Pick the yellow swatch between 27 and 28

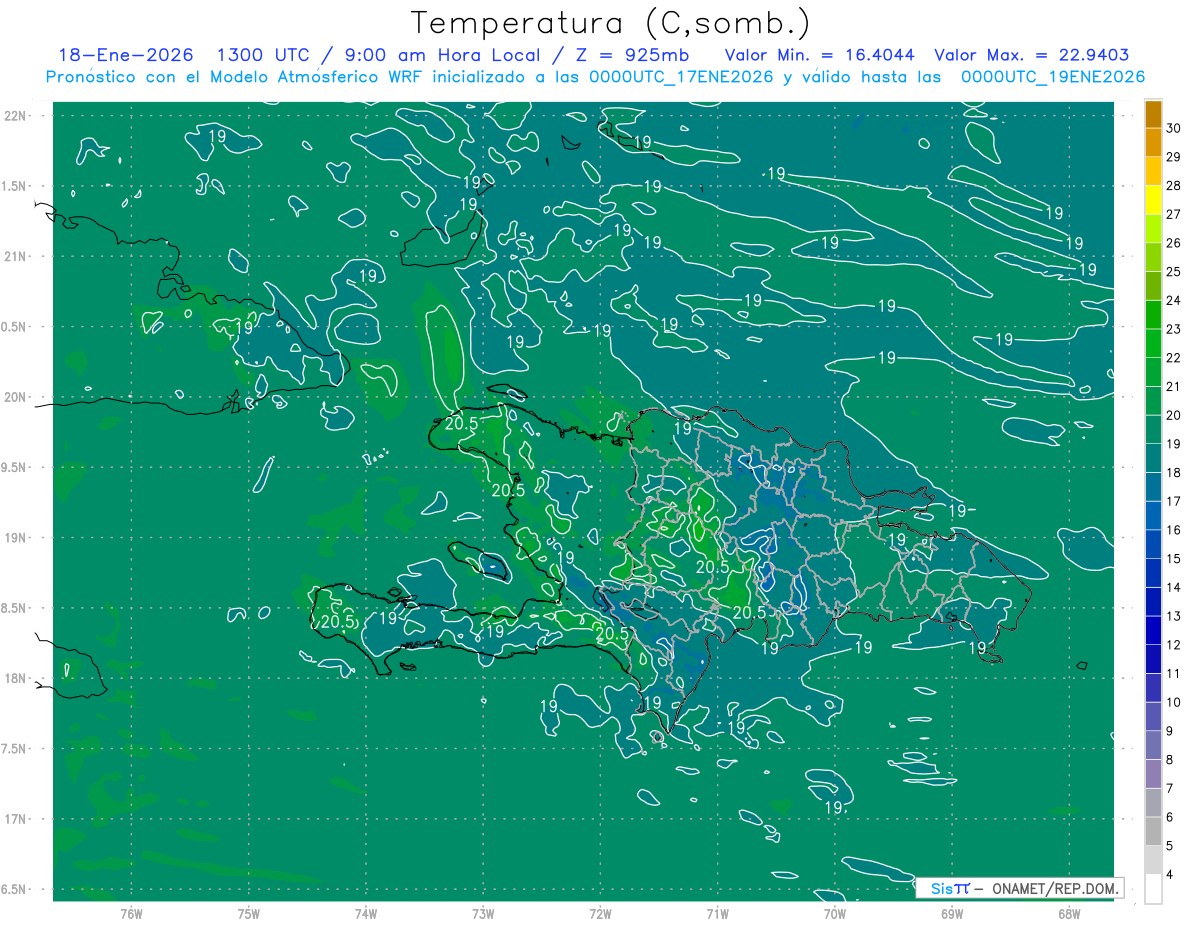(1154, 200)
